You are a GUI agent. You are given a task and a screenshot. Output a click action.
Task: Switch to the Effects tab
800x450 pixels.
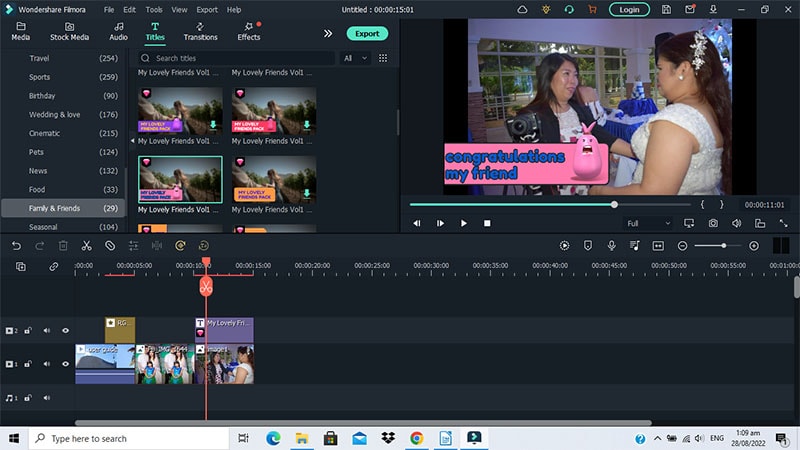pos(248,32)
